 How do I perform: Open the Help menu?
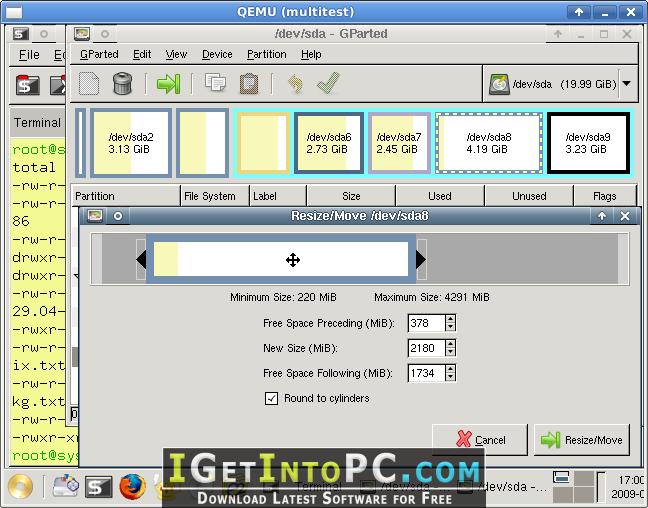(x=311, y=55)
